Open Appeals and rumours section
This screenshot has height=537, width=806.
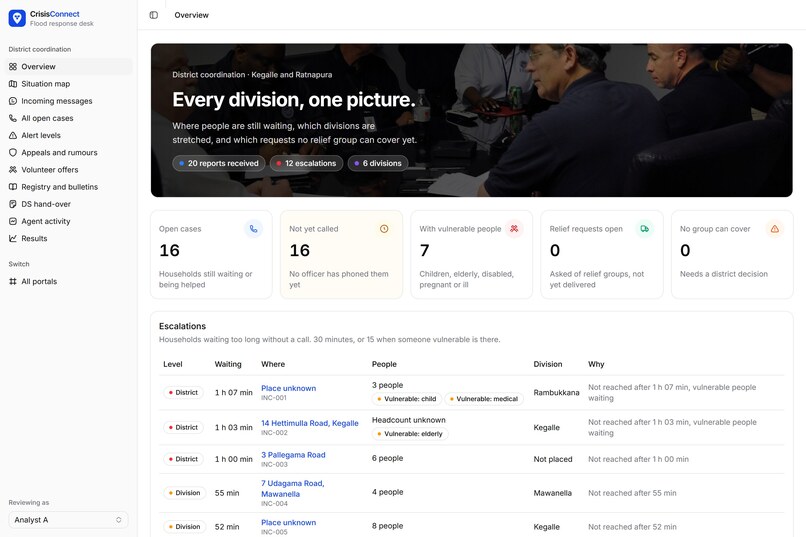click(x=68, y=153)
